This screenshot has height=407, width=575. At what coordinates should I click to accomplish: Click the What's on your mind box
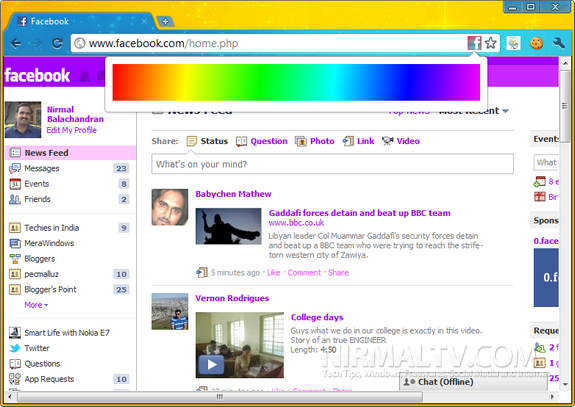[332, 164]
